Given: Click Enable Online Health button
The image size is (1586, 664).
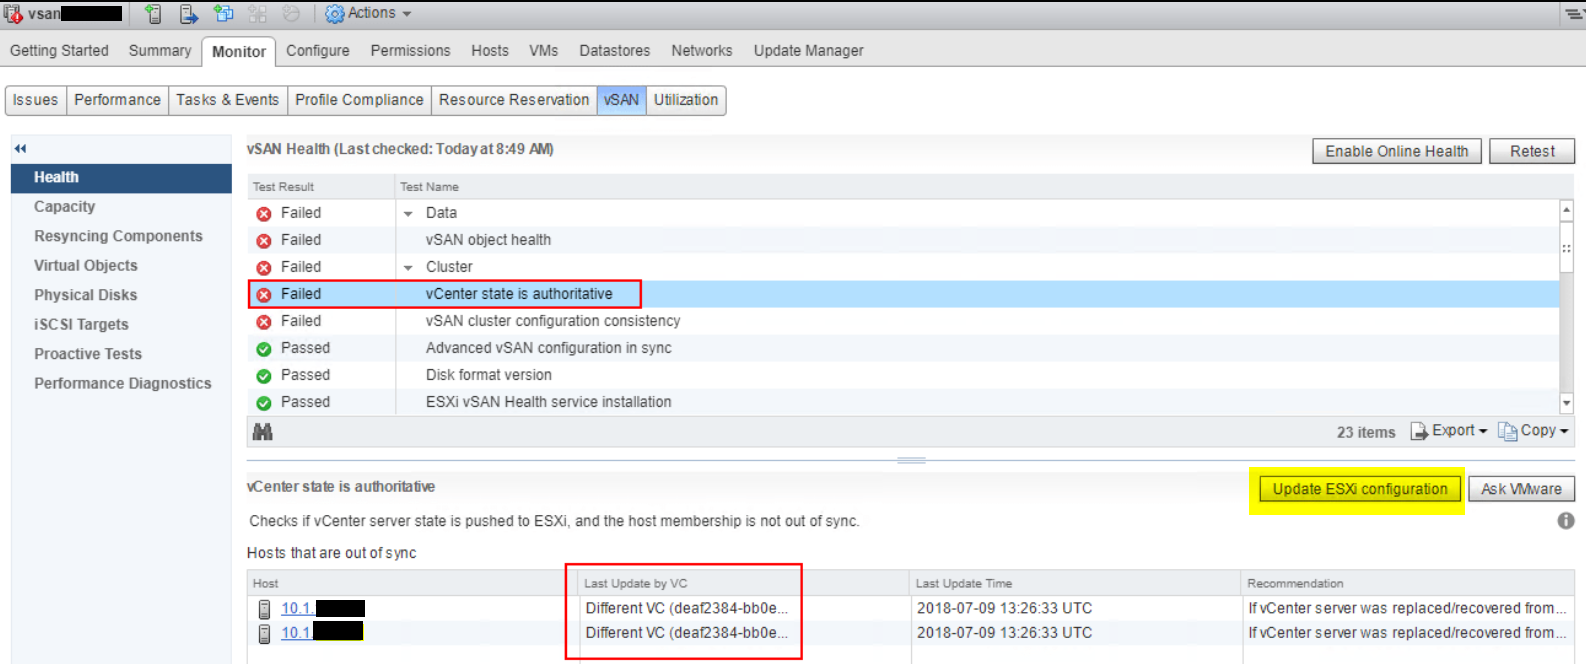Looking at the screenshot, I should click(1397, 151).
